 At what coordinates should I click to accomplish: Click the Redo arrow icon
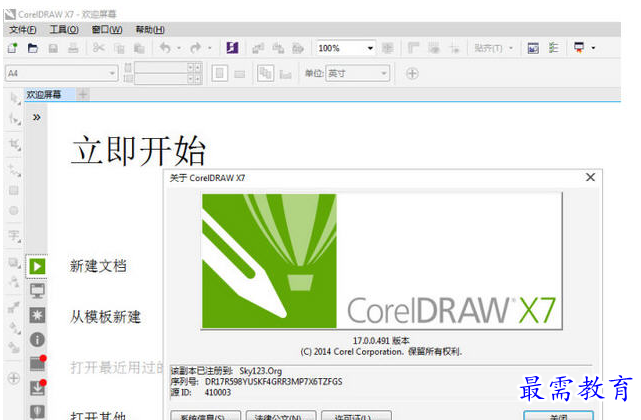pyautogui.click(x=195, y=48)
